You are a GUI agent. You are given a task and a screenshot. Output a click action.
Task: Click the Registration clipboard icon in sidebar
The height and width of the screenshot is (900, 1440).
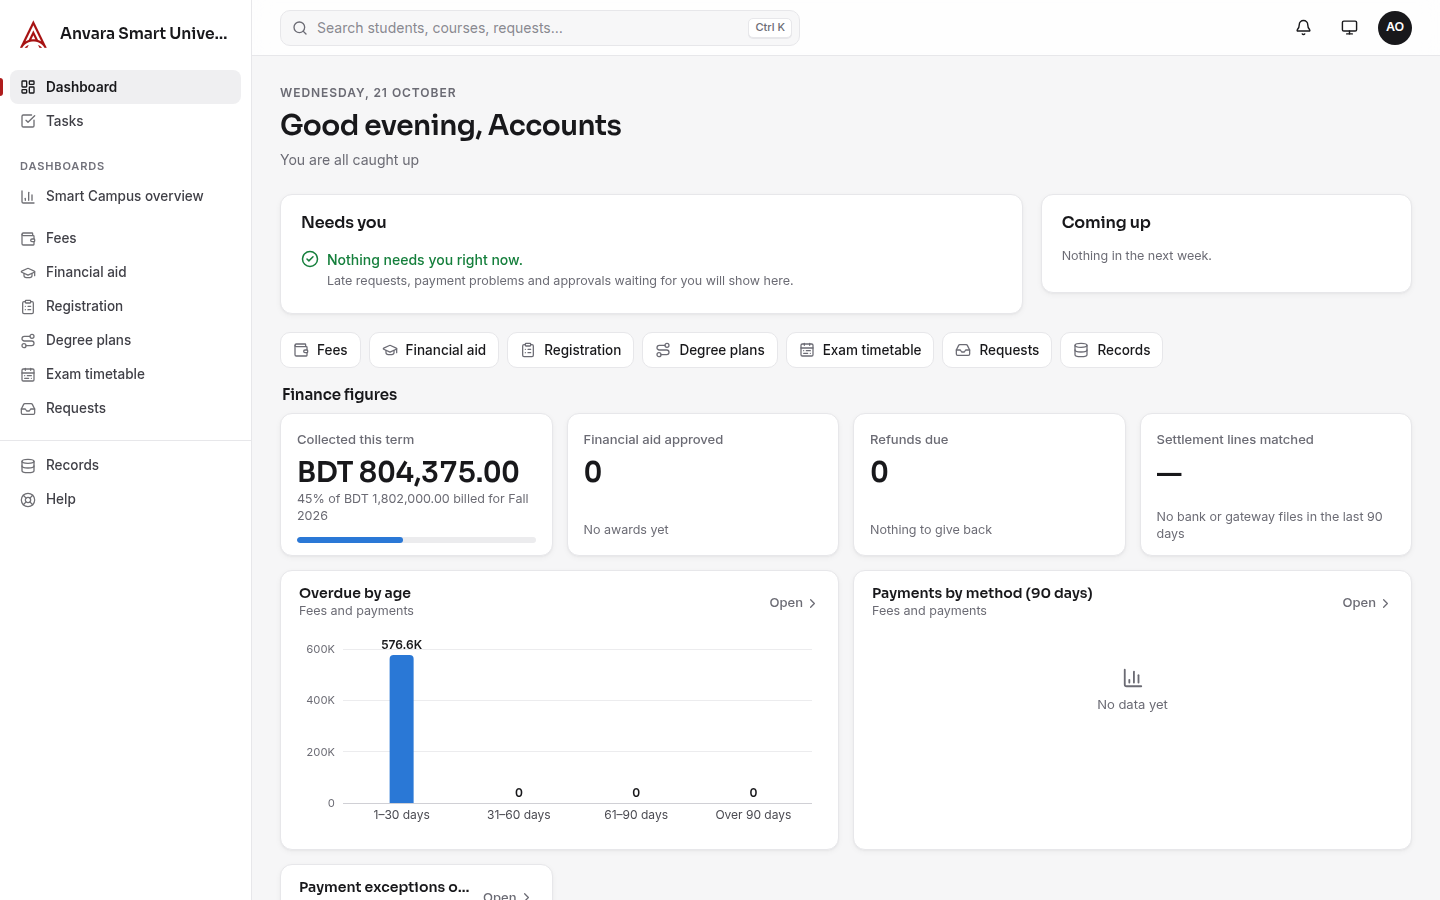pyautogui.click(x=28, y=306)
